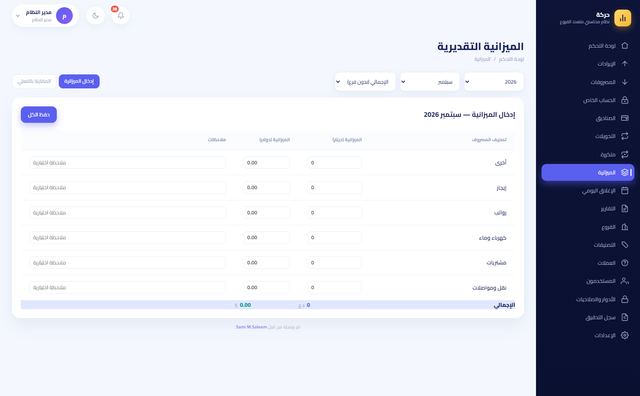Click dollar budget field for مشتريات row
Screen dimensions: 640x396
[266, 263]
